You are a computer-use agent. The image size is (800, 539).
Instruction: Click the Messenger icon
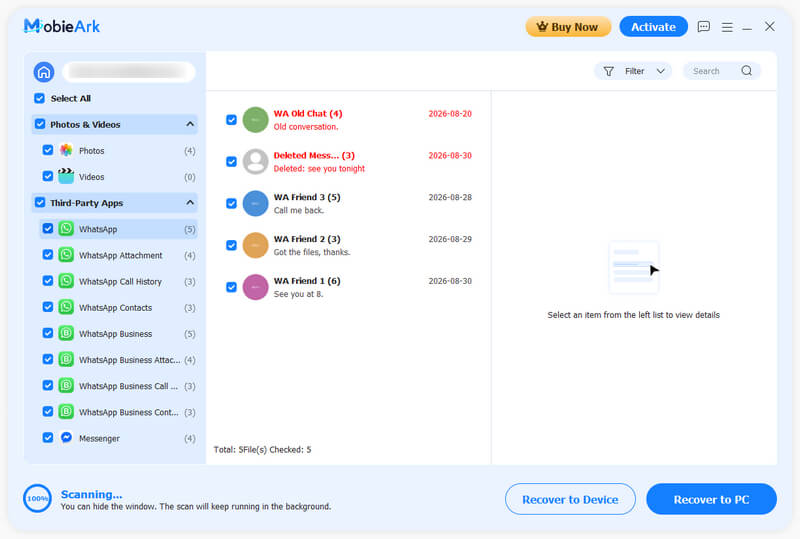click(x=66, y=437)
